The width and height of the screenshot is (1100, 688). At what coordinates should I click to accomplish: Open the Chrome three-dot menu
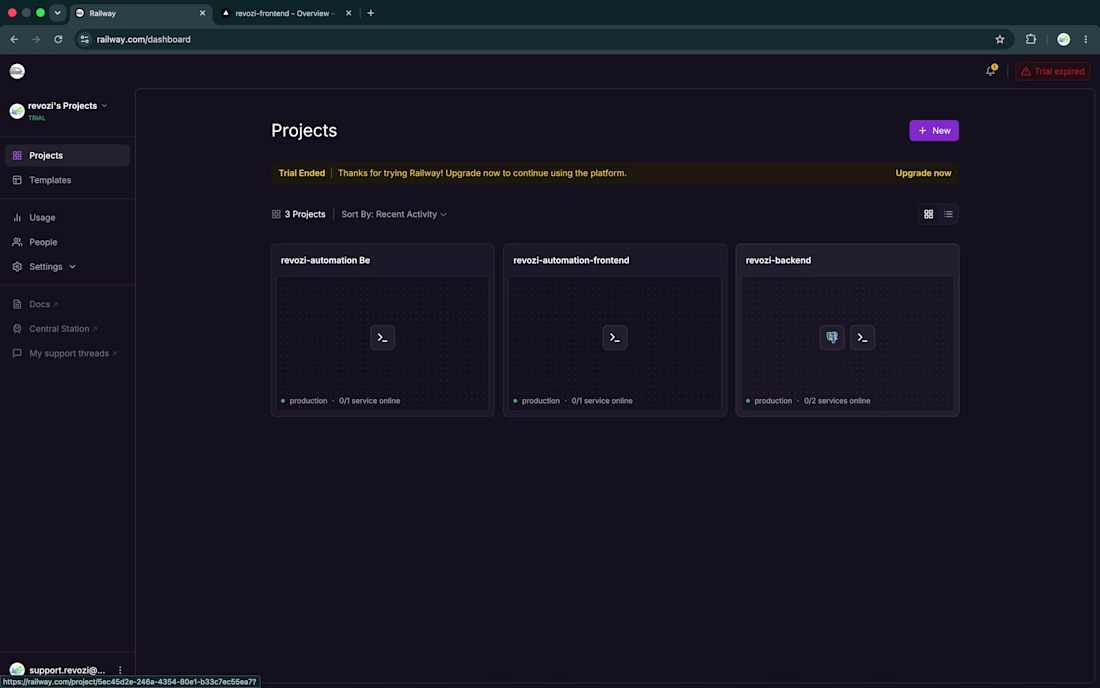click(1085, 39)
